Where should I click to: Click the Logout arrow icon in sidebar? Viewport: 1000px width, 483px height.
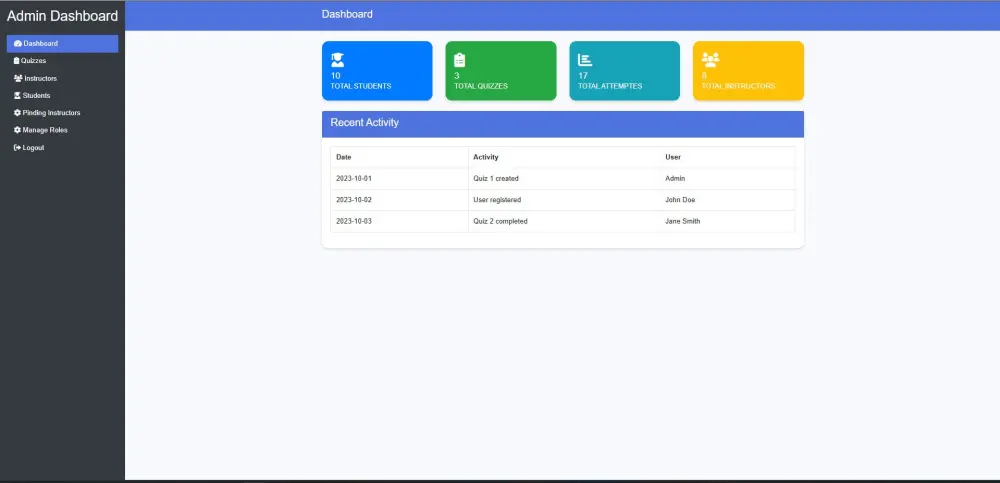17,147
